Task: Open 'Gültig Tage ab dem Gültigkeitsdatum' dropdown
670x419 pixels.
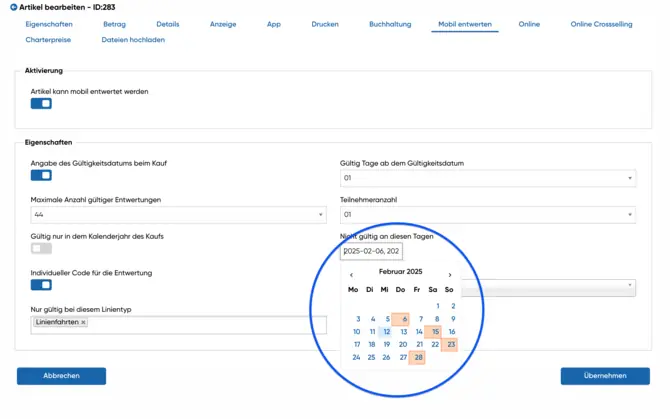Action: 488,178
